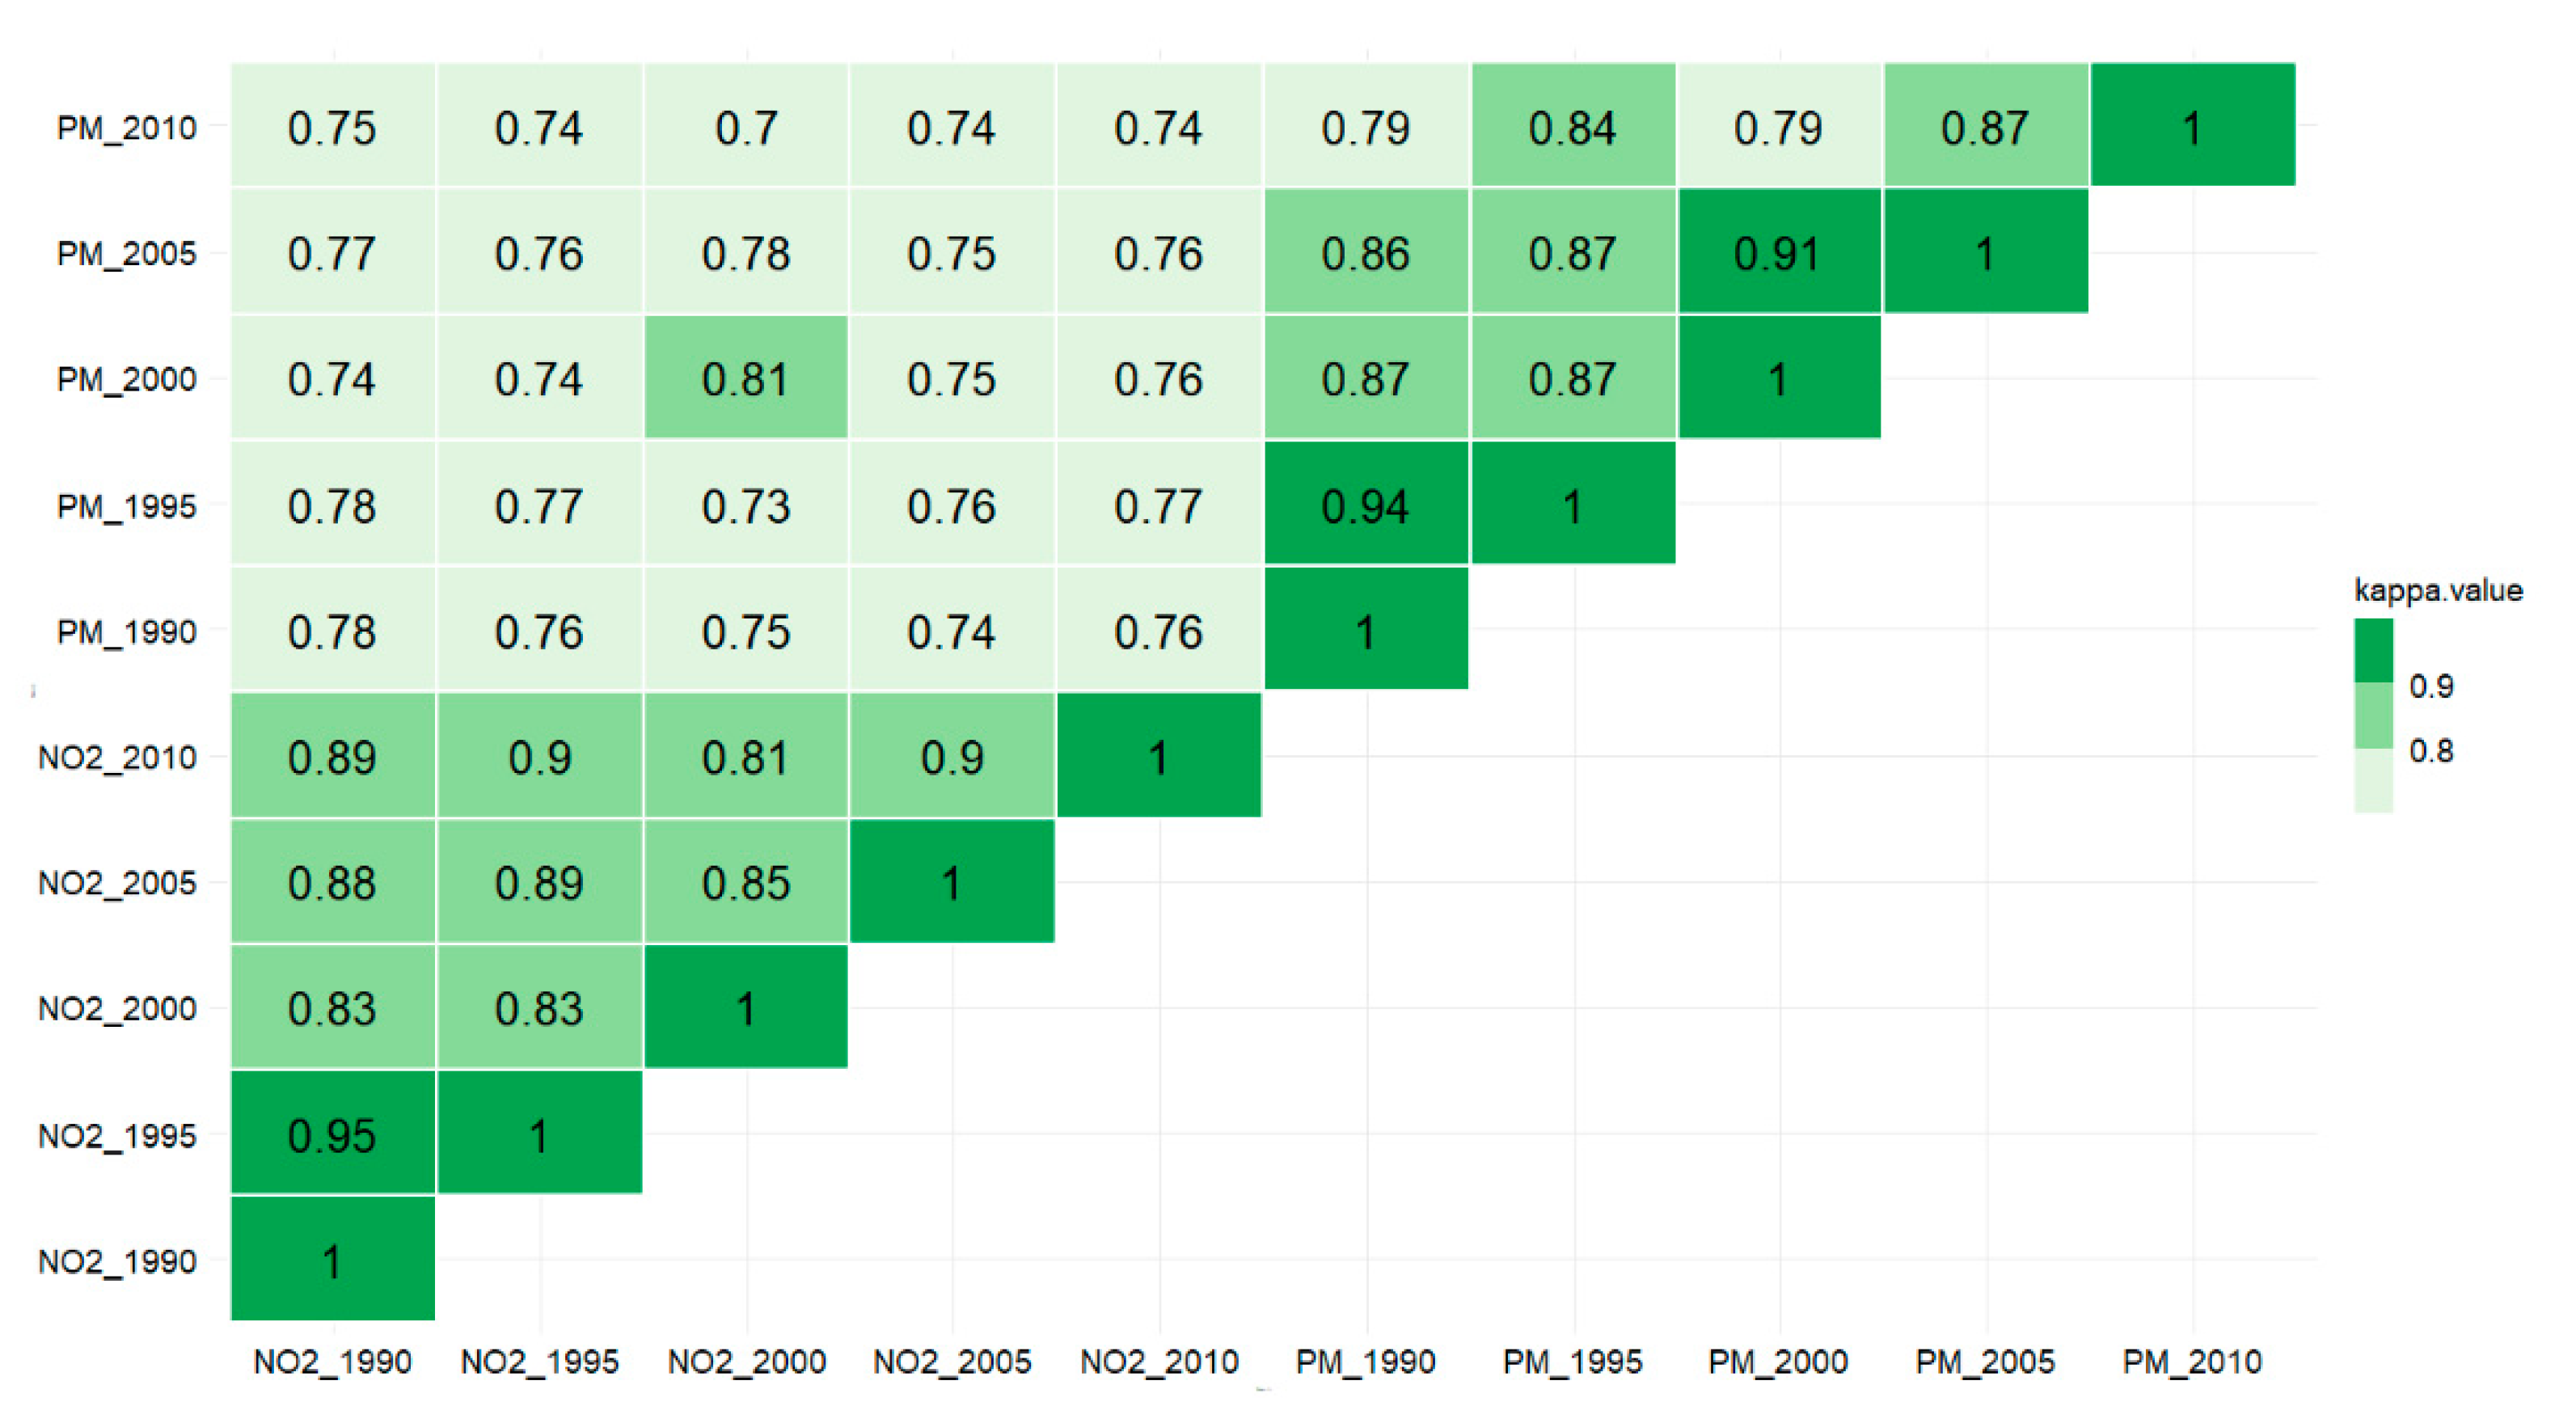This screenshot has width=2576, height=1423.
Task: Click the diagonal 1 cell at PM_2010
Action: (2192, 127)
